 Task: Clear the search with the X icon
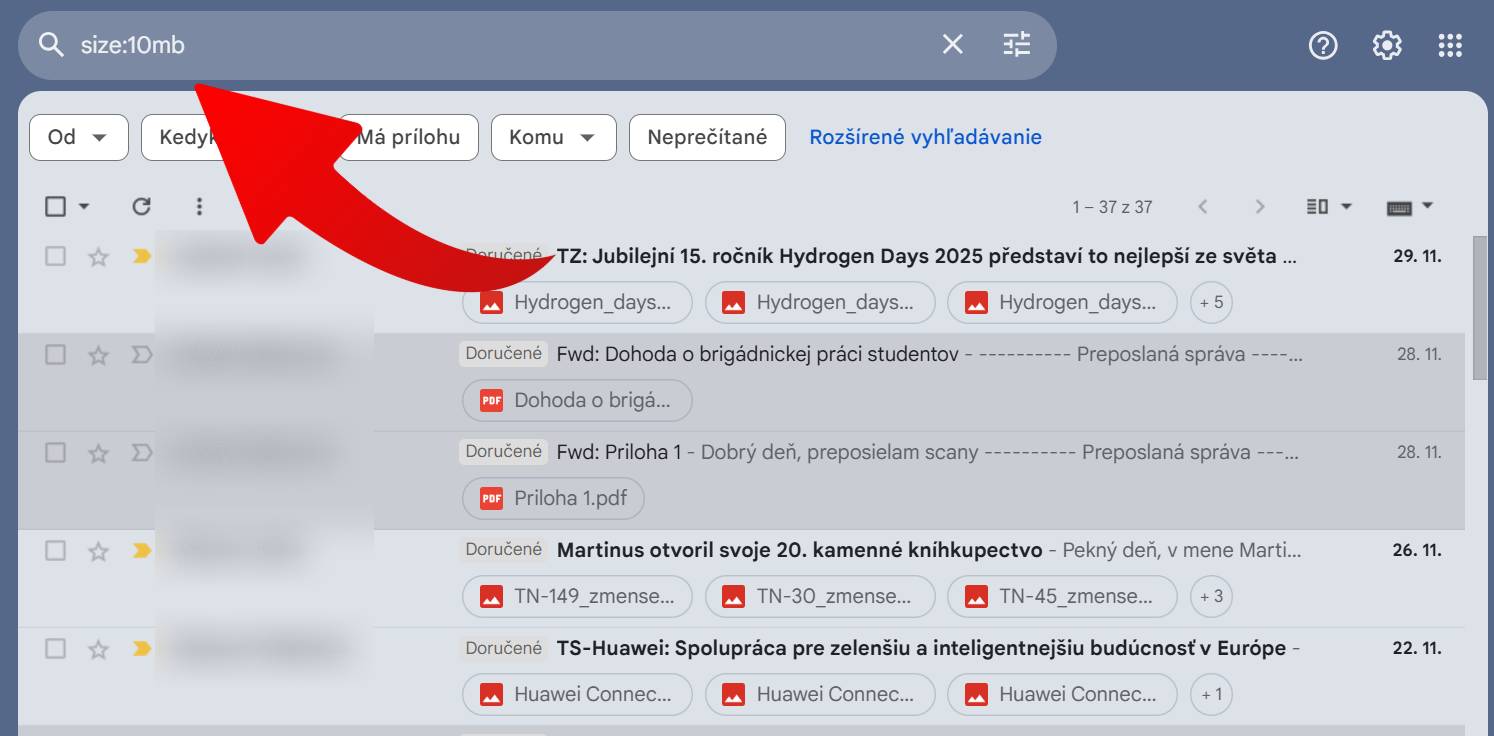click(x=953, y=44)
